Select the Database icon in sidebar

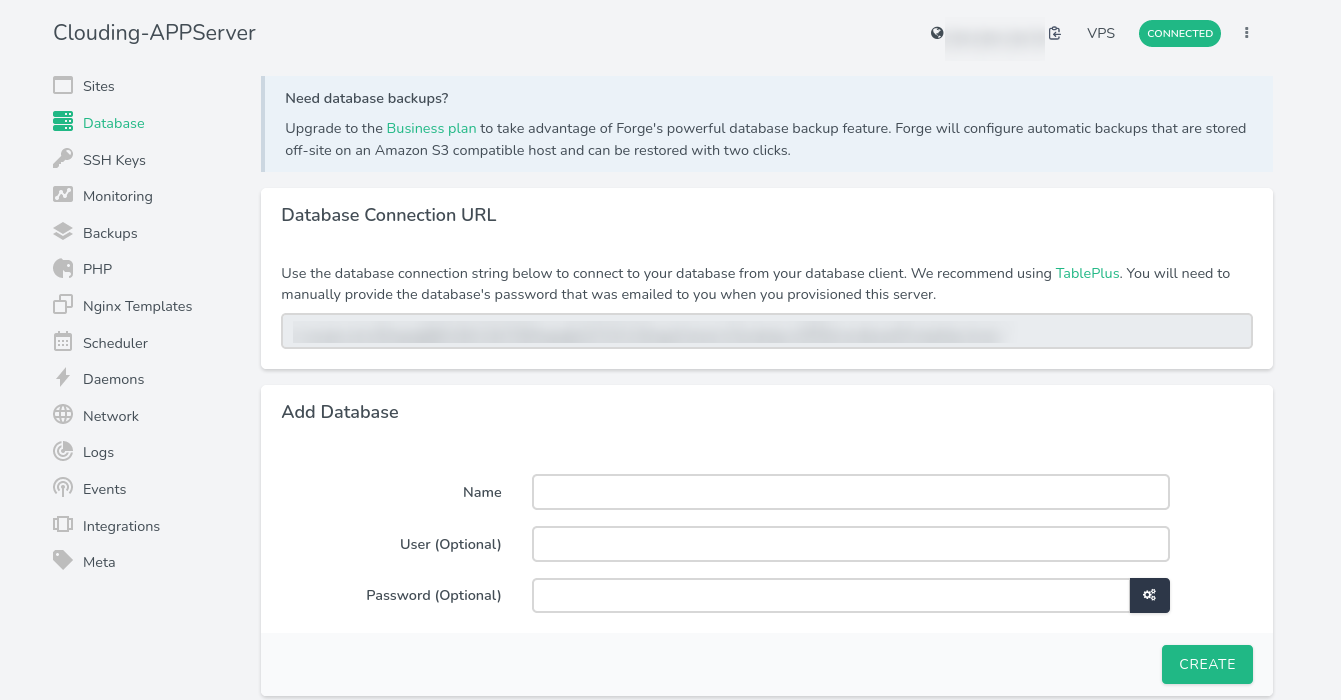coord(63,122)
